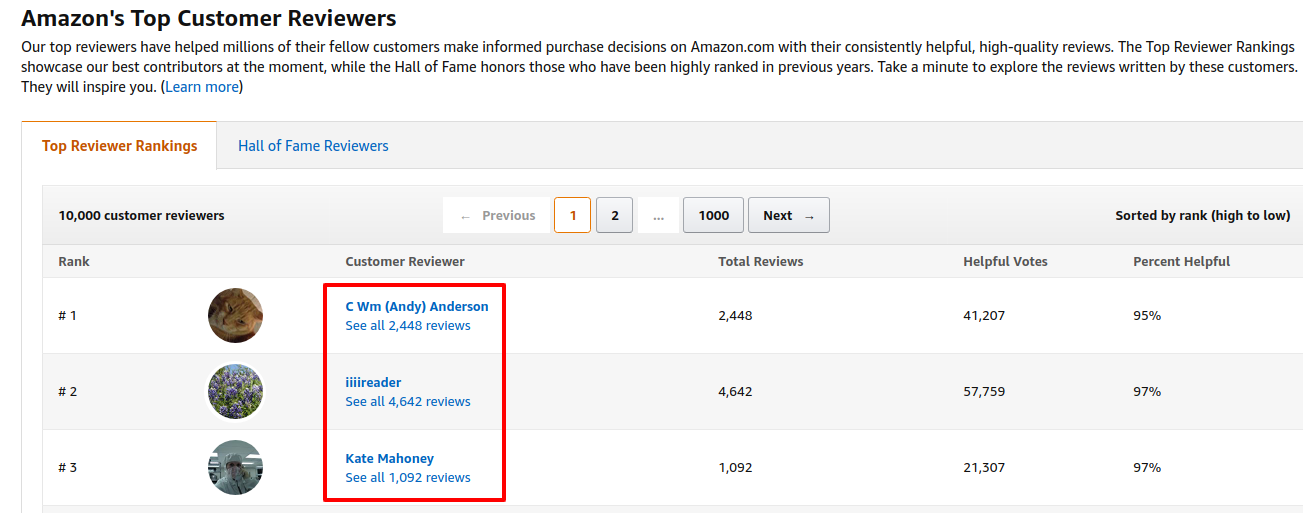The image size is (1303, 513).
Task: Jump to page 1000 of reviewers
Action: [714, 215]
